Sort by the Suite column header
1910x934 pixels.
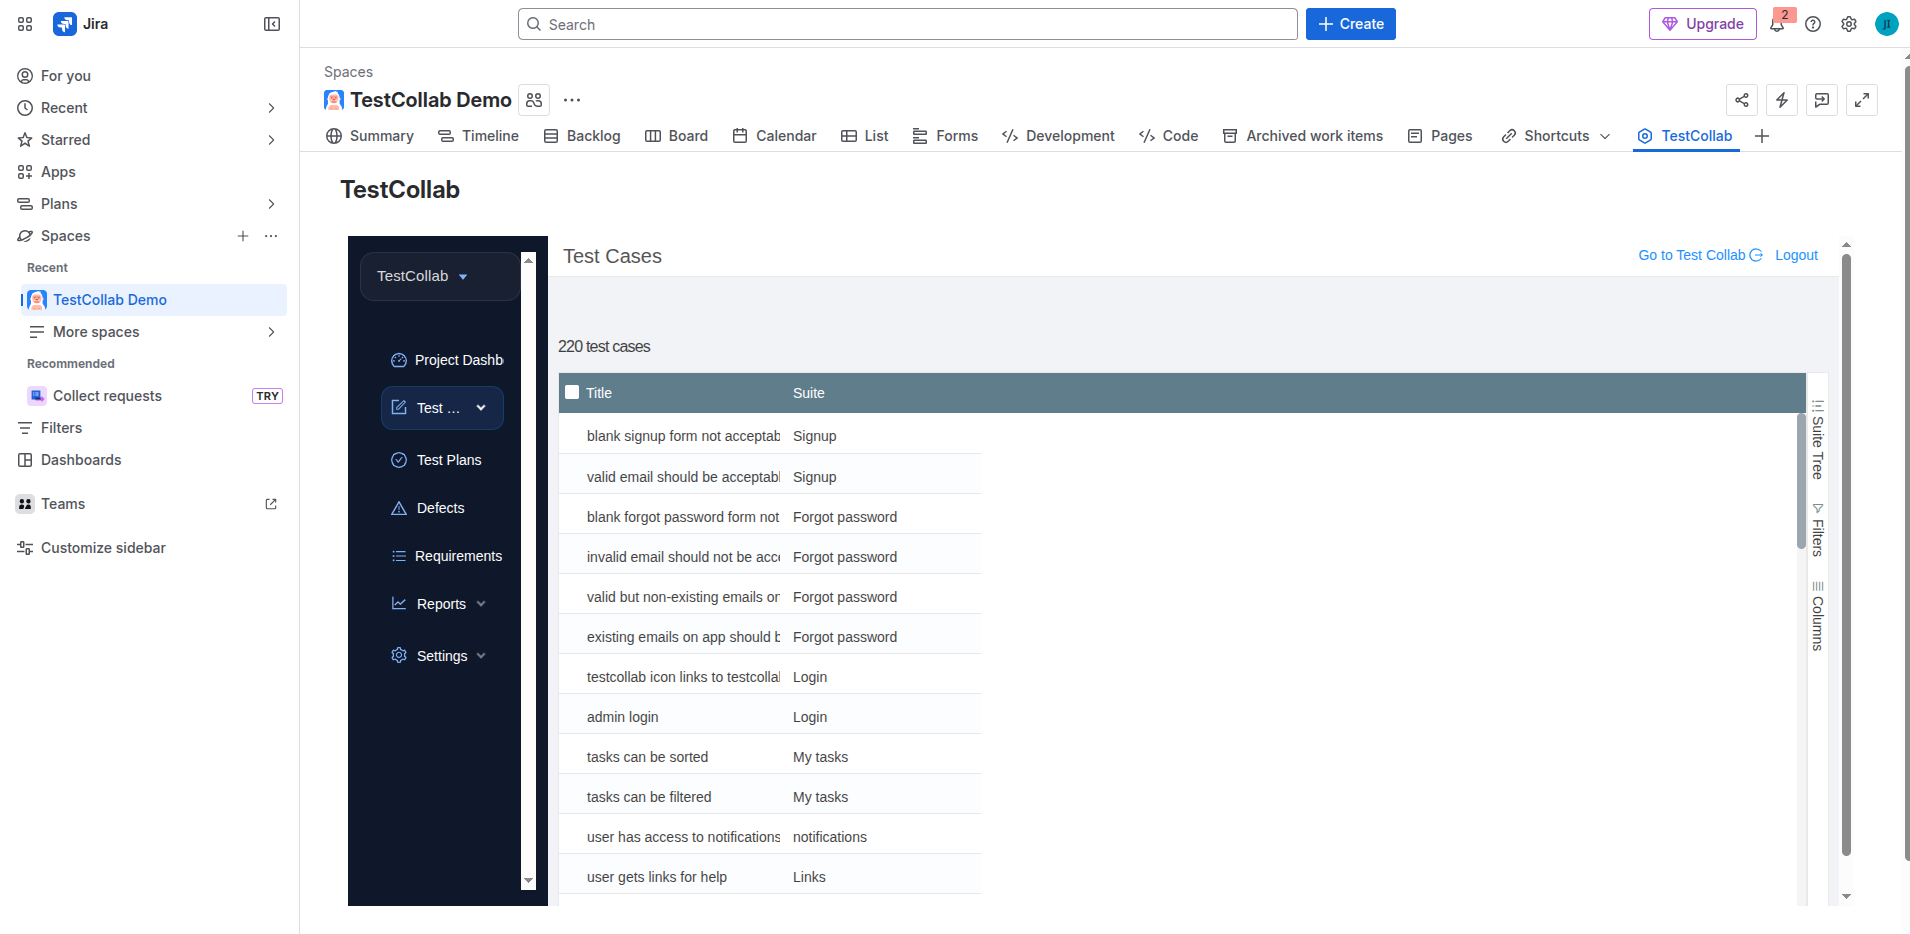809,393
